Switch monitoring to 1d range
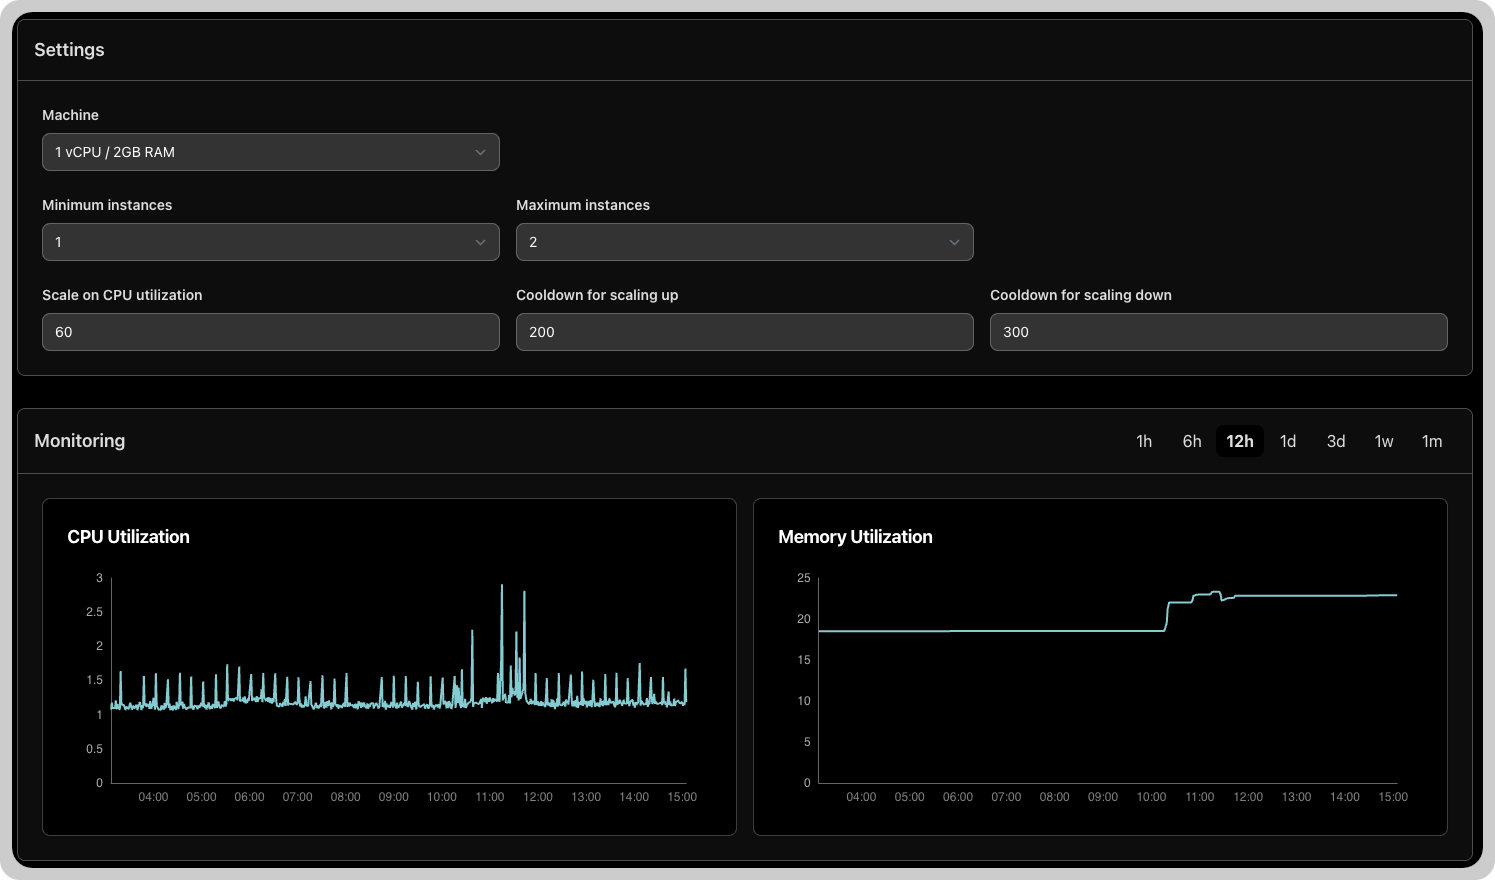The width and height of the screenshot is (1495, 880). tap(1288, 441)
